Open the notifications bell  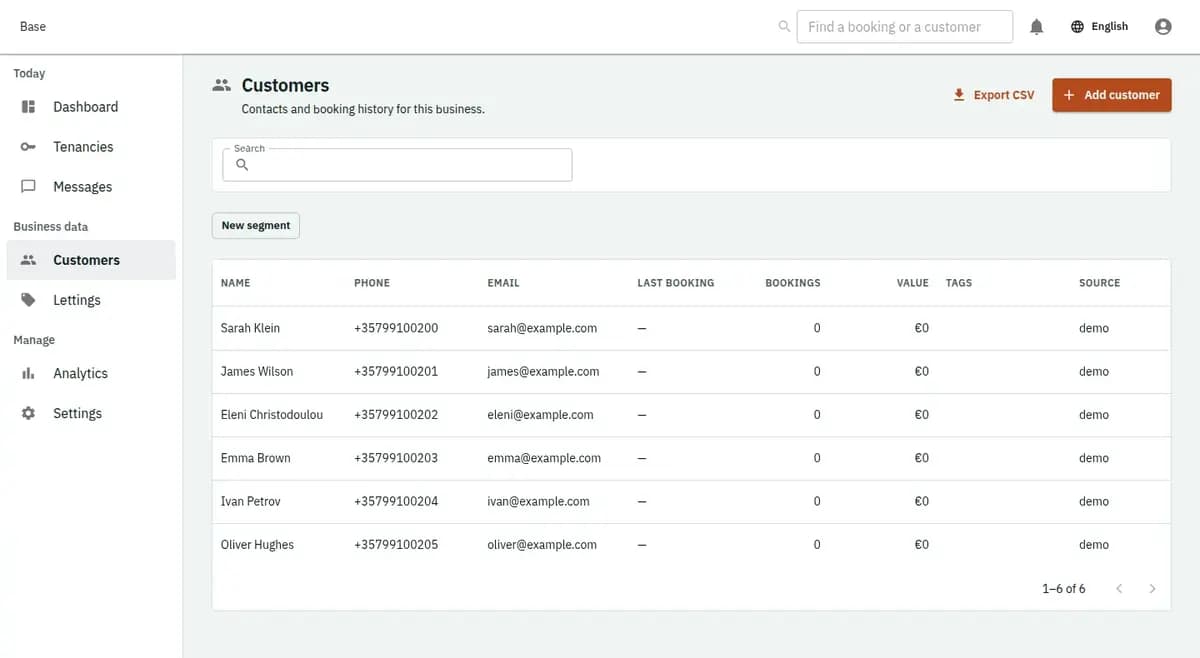(1037, 27)
